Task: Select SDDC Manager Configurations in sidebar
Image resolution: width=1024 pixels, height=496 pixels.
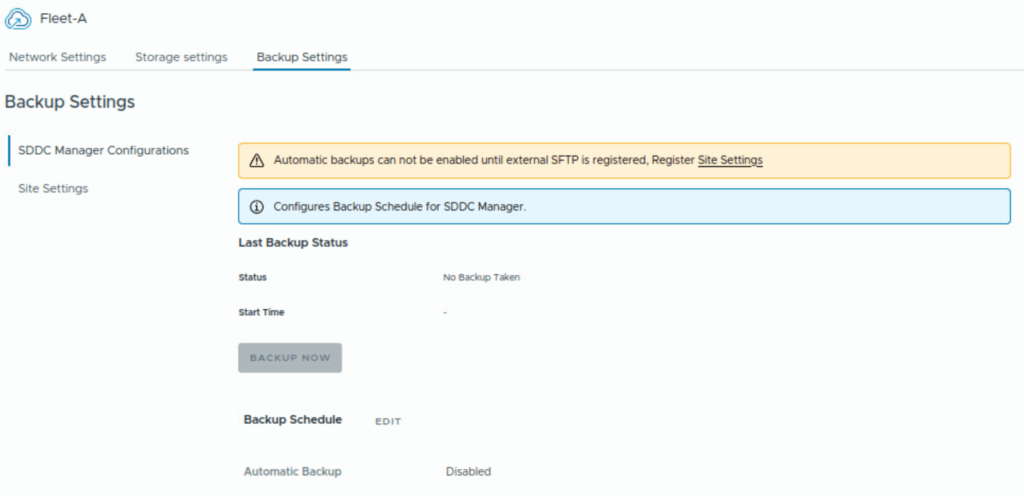Action: (103, 150)
